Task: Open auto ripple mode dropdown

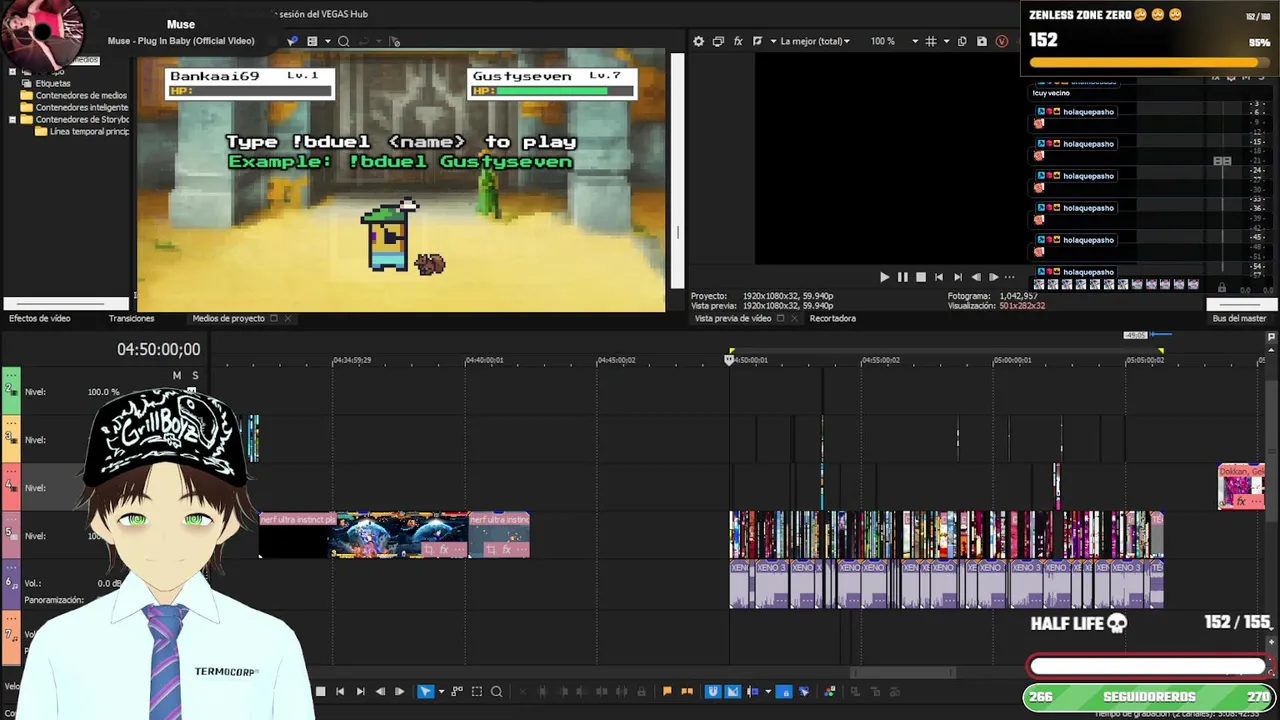Action: click(768, 691)
